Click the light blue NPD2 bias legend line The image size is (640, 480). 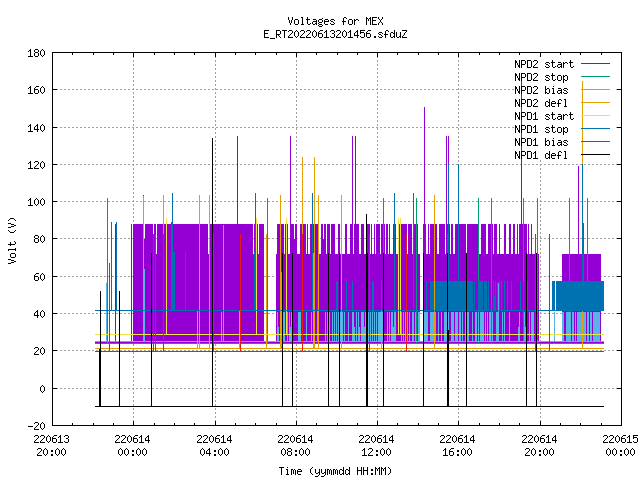coord(596,89)
